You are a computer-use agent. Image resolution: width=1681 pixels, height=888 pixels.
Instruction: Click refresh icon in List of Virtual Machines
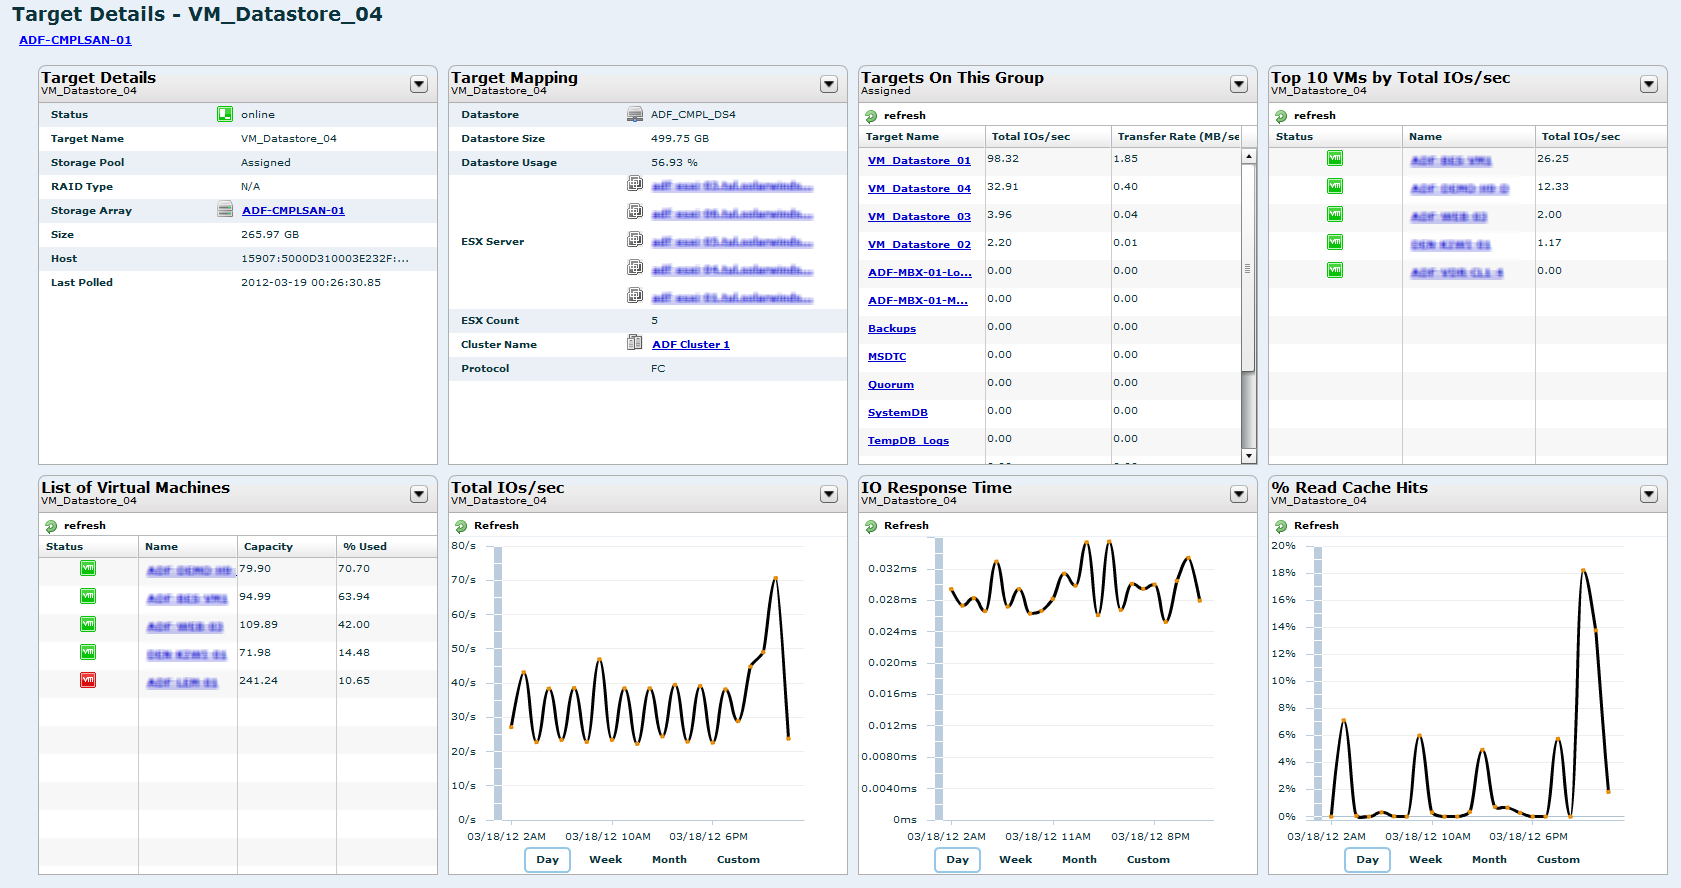tap(51, 526)
